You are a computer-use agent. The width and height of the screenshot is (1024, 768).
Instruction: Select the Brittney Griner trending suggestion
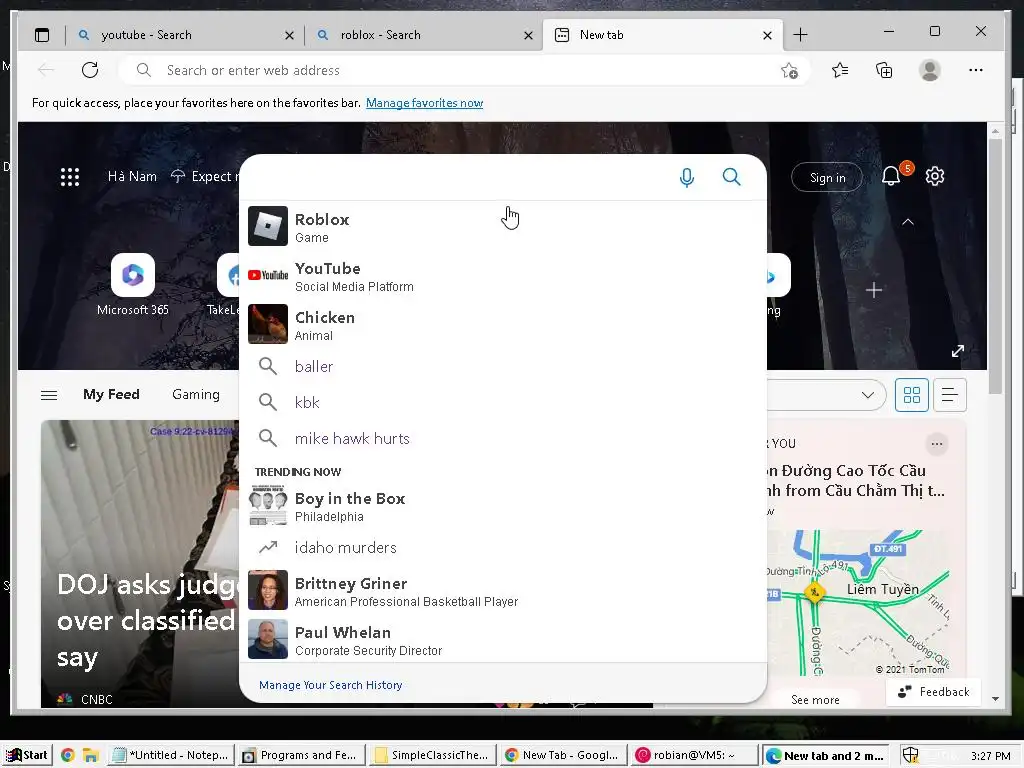pos(503,590)
